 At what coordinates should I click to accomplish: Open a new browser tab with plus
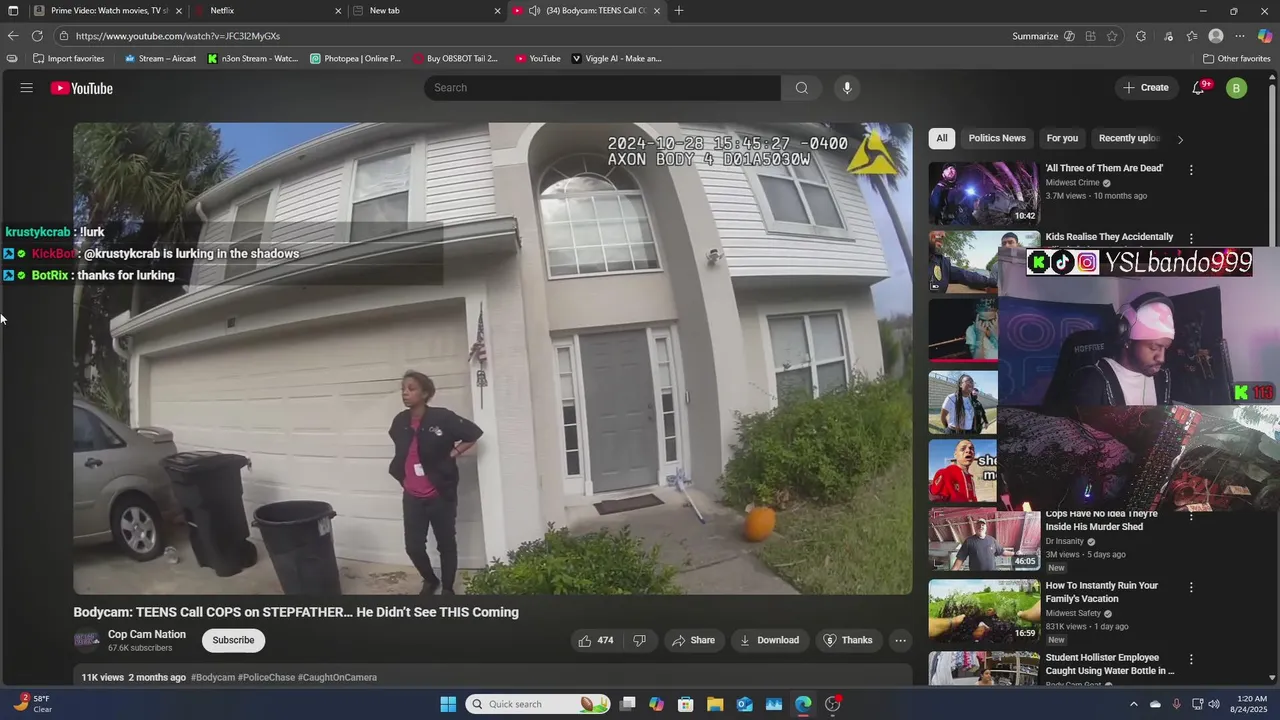coord(679,11)
